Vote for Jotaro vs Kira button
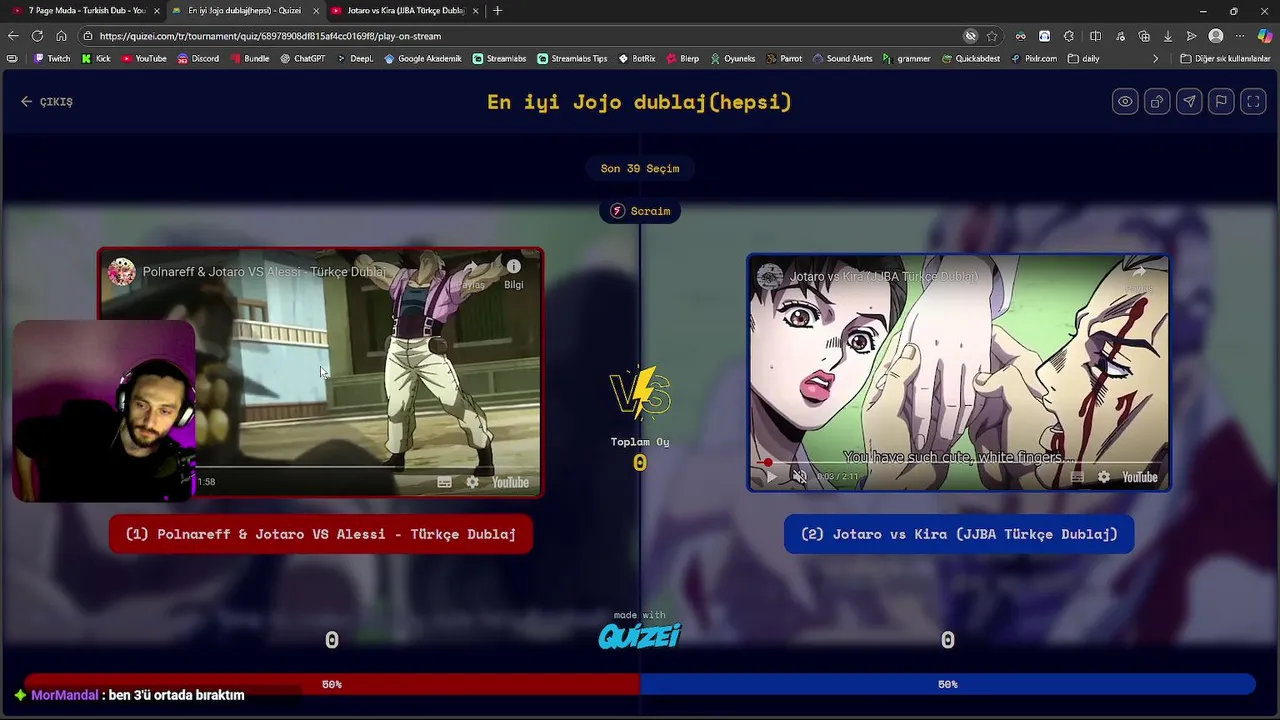Image resolution: width=1280 pixels, height=720 pixels. pos(959,534)
